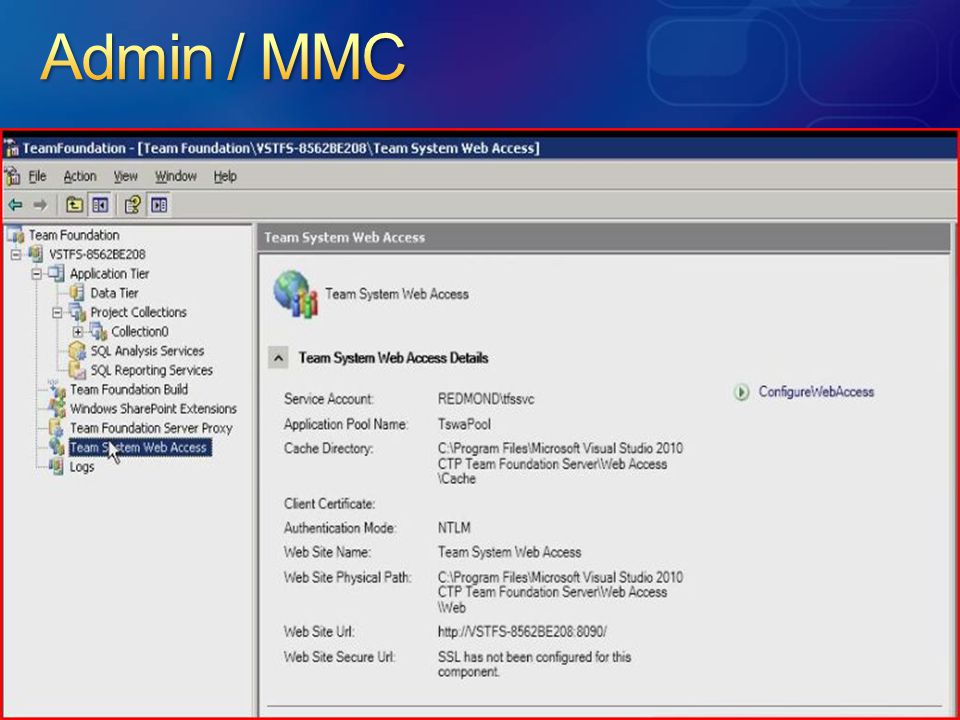
Task: Click the Back arrow toolbar icon
Action: point(15,205)
